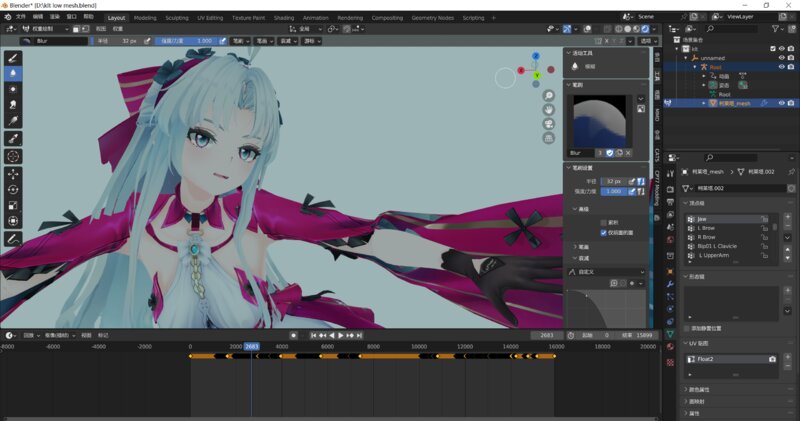Toggle eye visibility of orange Root armature
The height and width of the screenshot is (421, 800).
[x=782, y=67]
